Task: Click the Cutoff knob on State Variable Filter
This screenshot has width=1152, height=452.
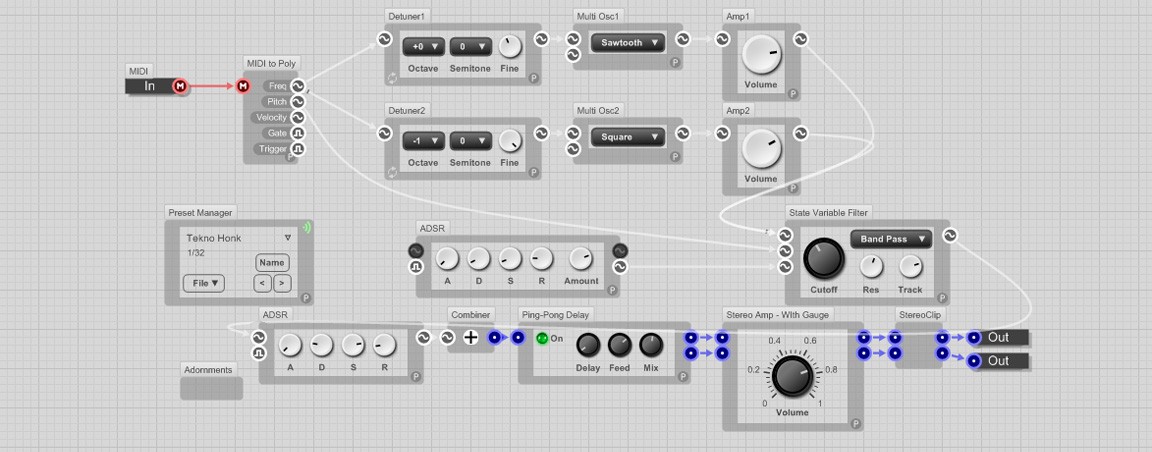Action: tap(823, 259)
